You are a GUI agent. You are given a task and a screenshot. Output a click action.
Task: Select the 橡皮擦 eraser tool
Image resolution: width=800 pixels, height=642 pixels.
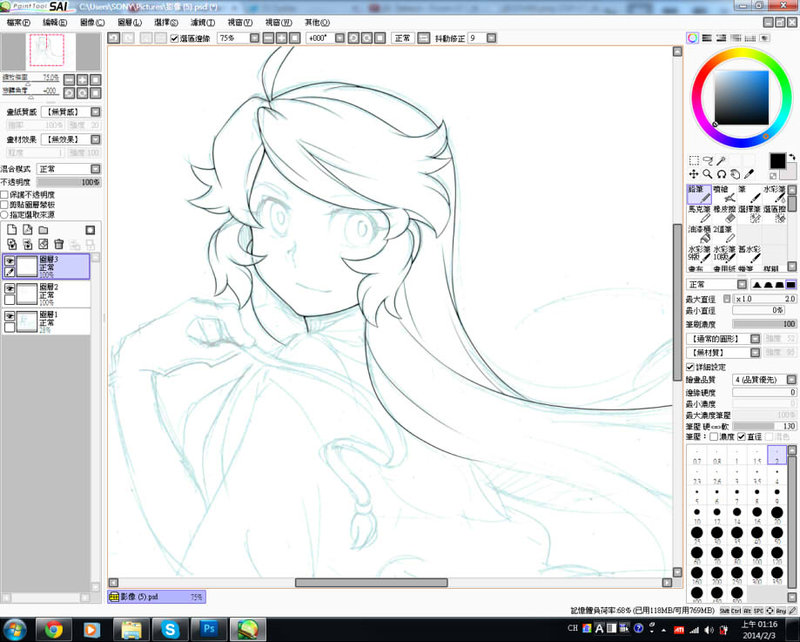pyautogui.click(x=724, y=214)
